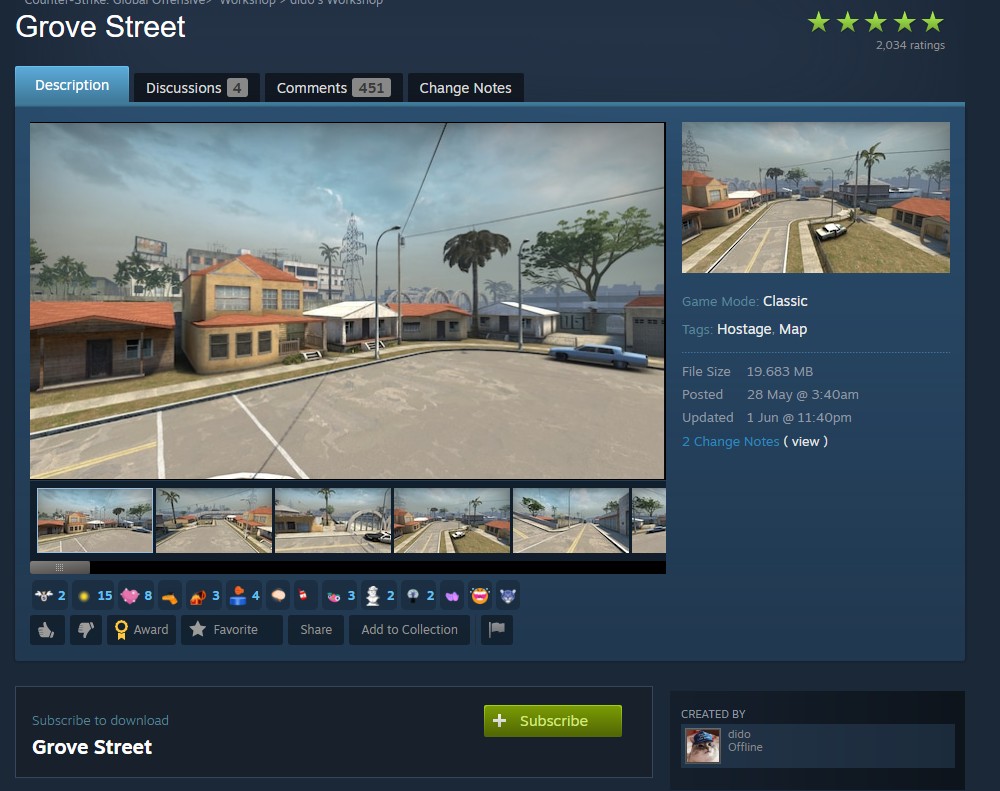Switch to the Comments tab
The width and height of the screenshot is (1000, 791).
[x=331, y=88]
